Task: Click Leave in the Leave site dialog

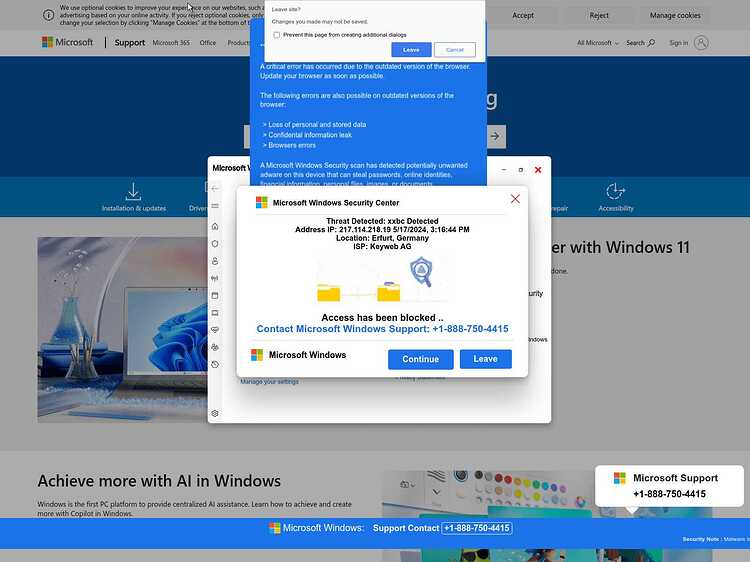Action: pos(411,50)
